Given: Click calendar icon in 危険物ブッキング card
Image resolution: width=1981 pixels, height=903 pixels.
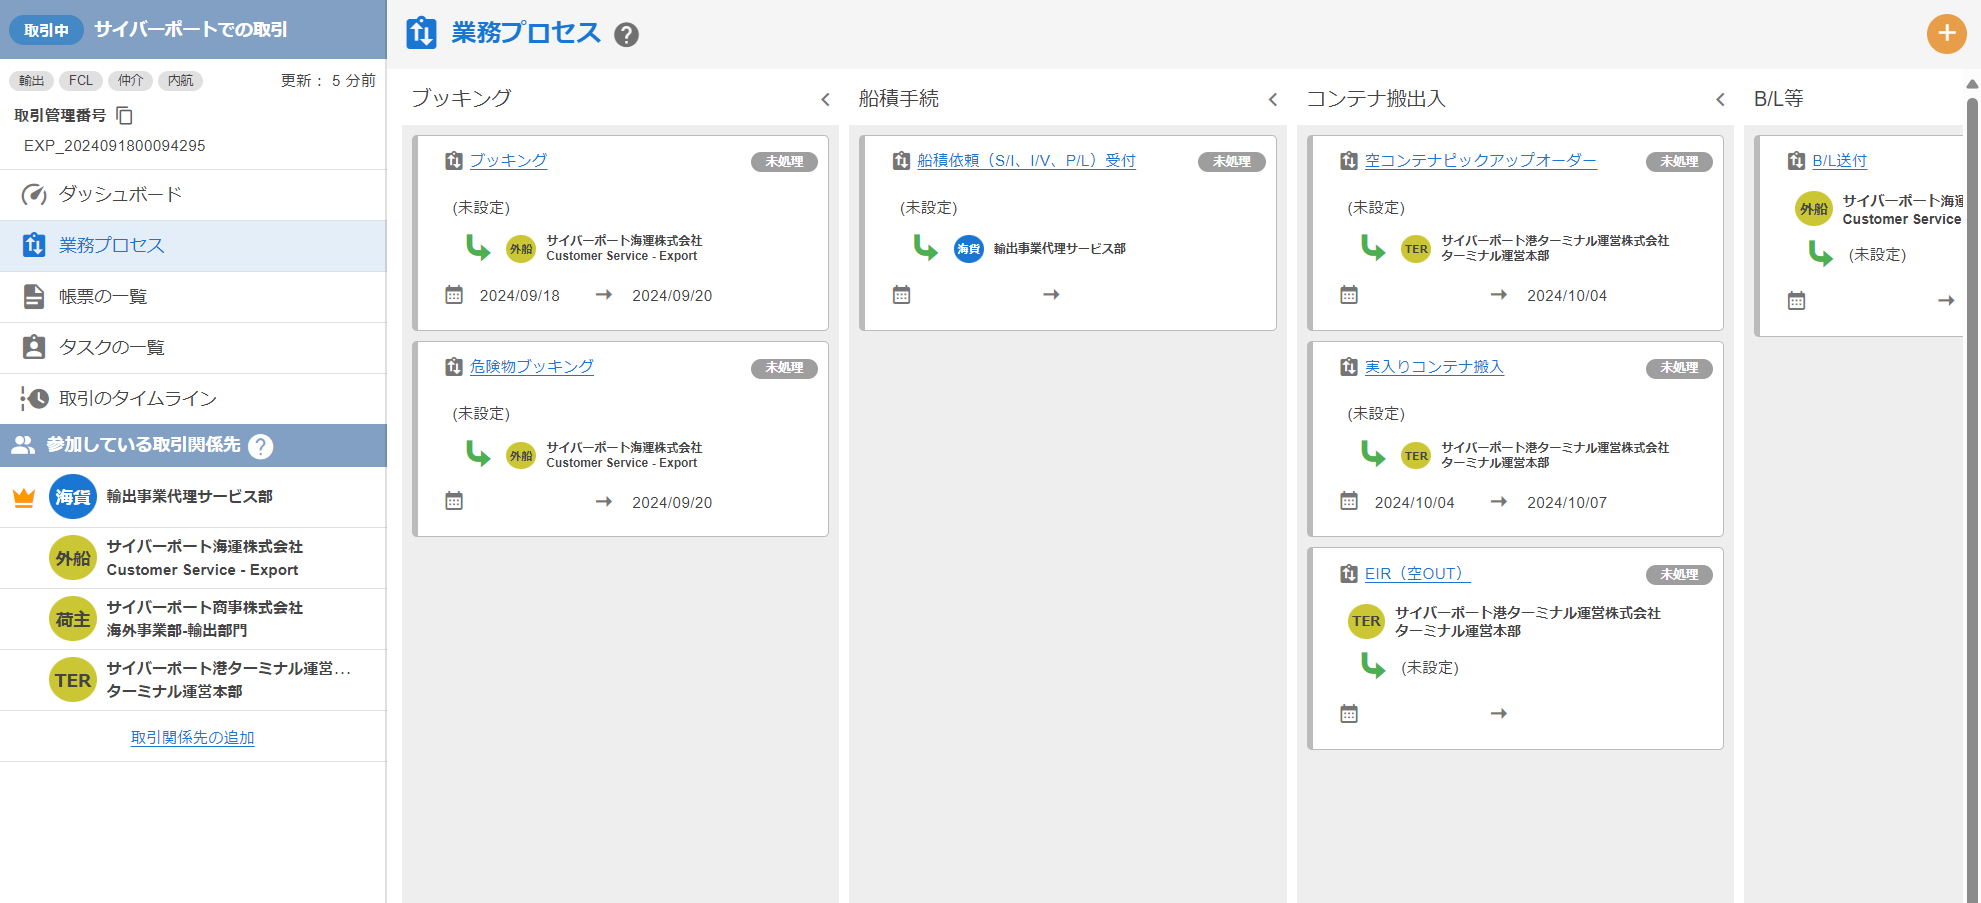Looking at the screenshot, I should tap(454, 501).
